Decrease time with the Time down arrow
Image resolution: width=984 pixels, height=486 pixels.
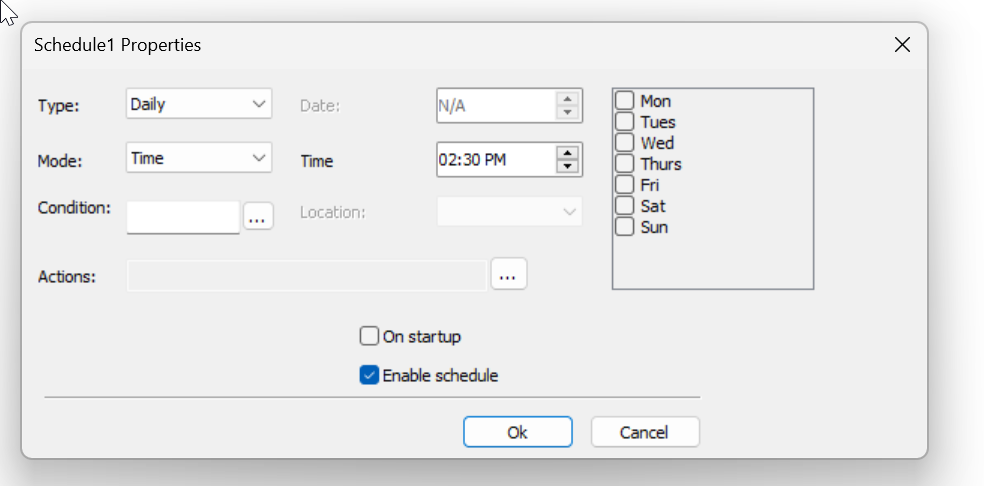(x=567, y=166)
